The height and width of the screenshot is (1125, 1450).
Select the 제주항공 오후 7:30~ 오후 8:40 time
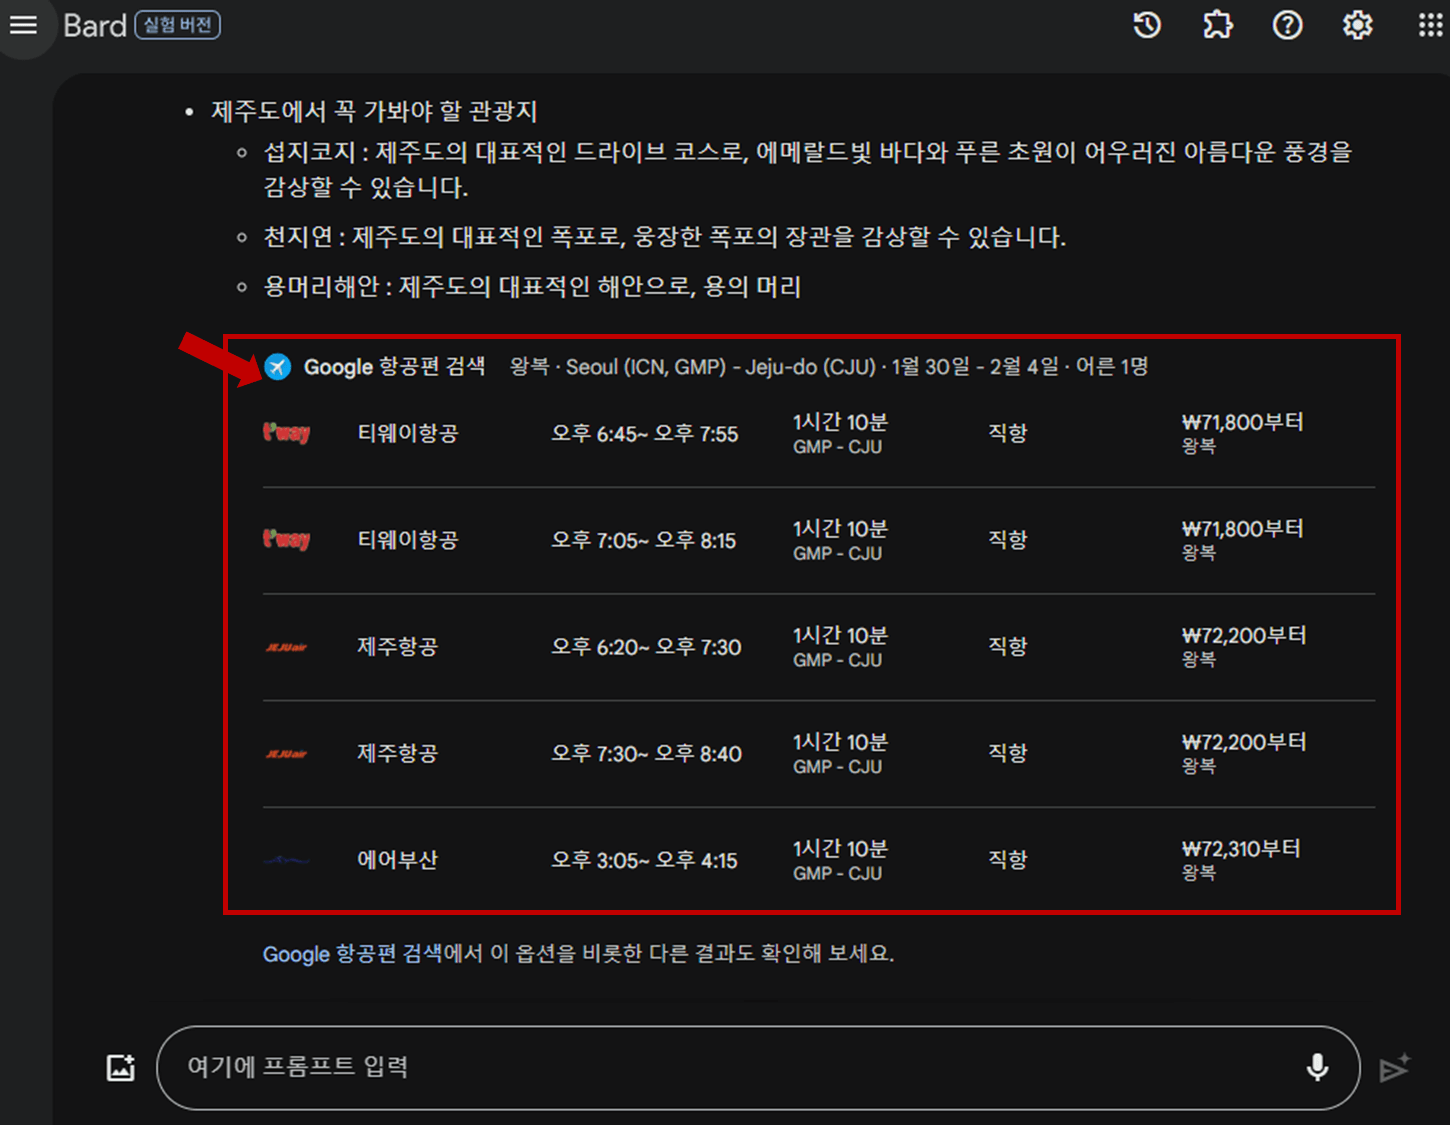pos(646,754)
